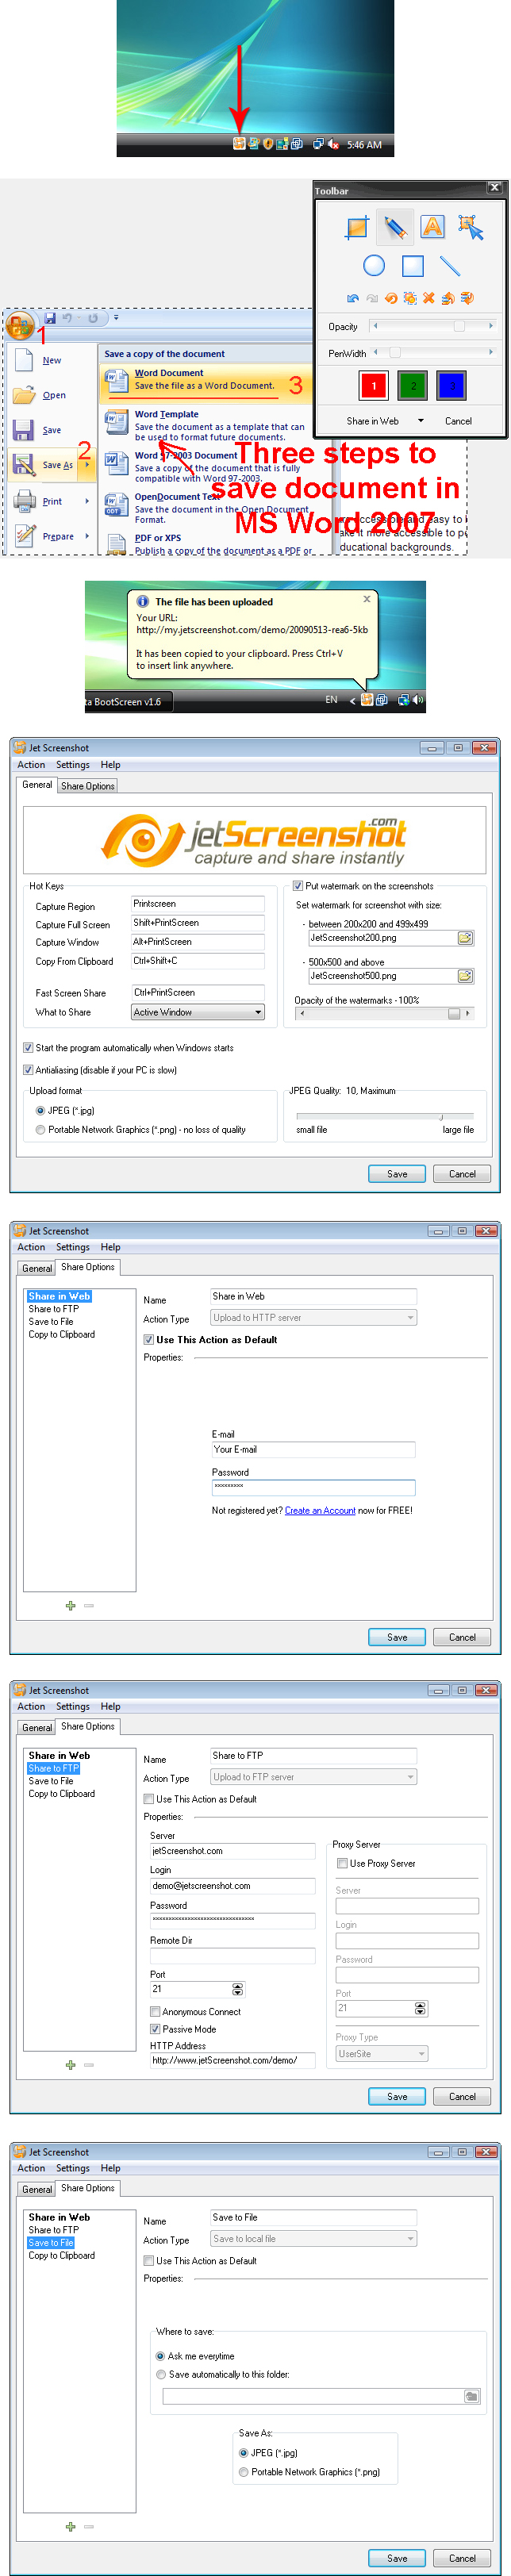Select the Ellipse shape tool

[374, 266]
